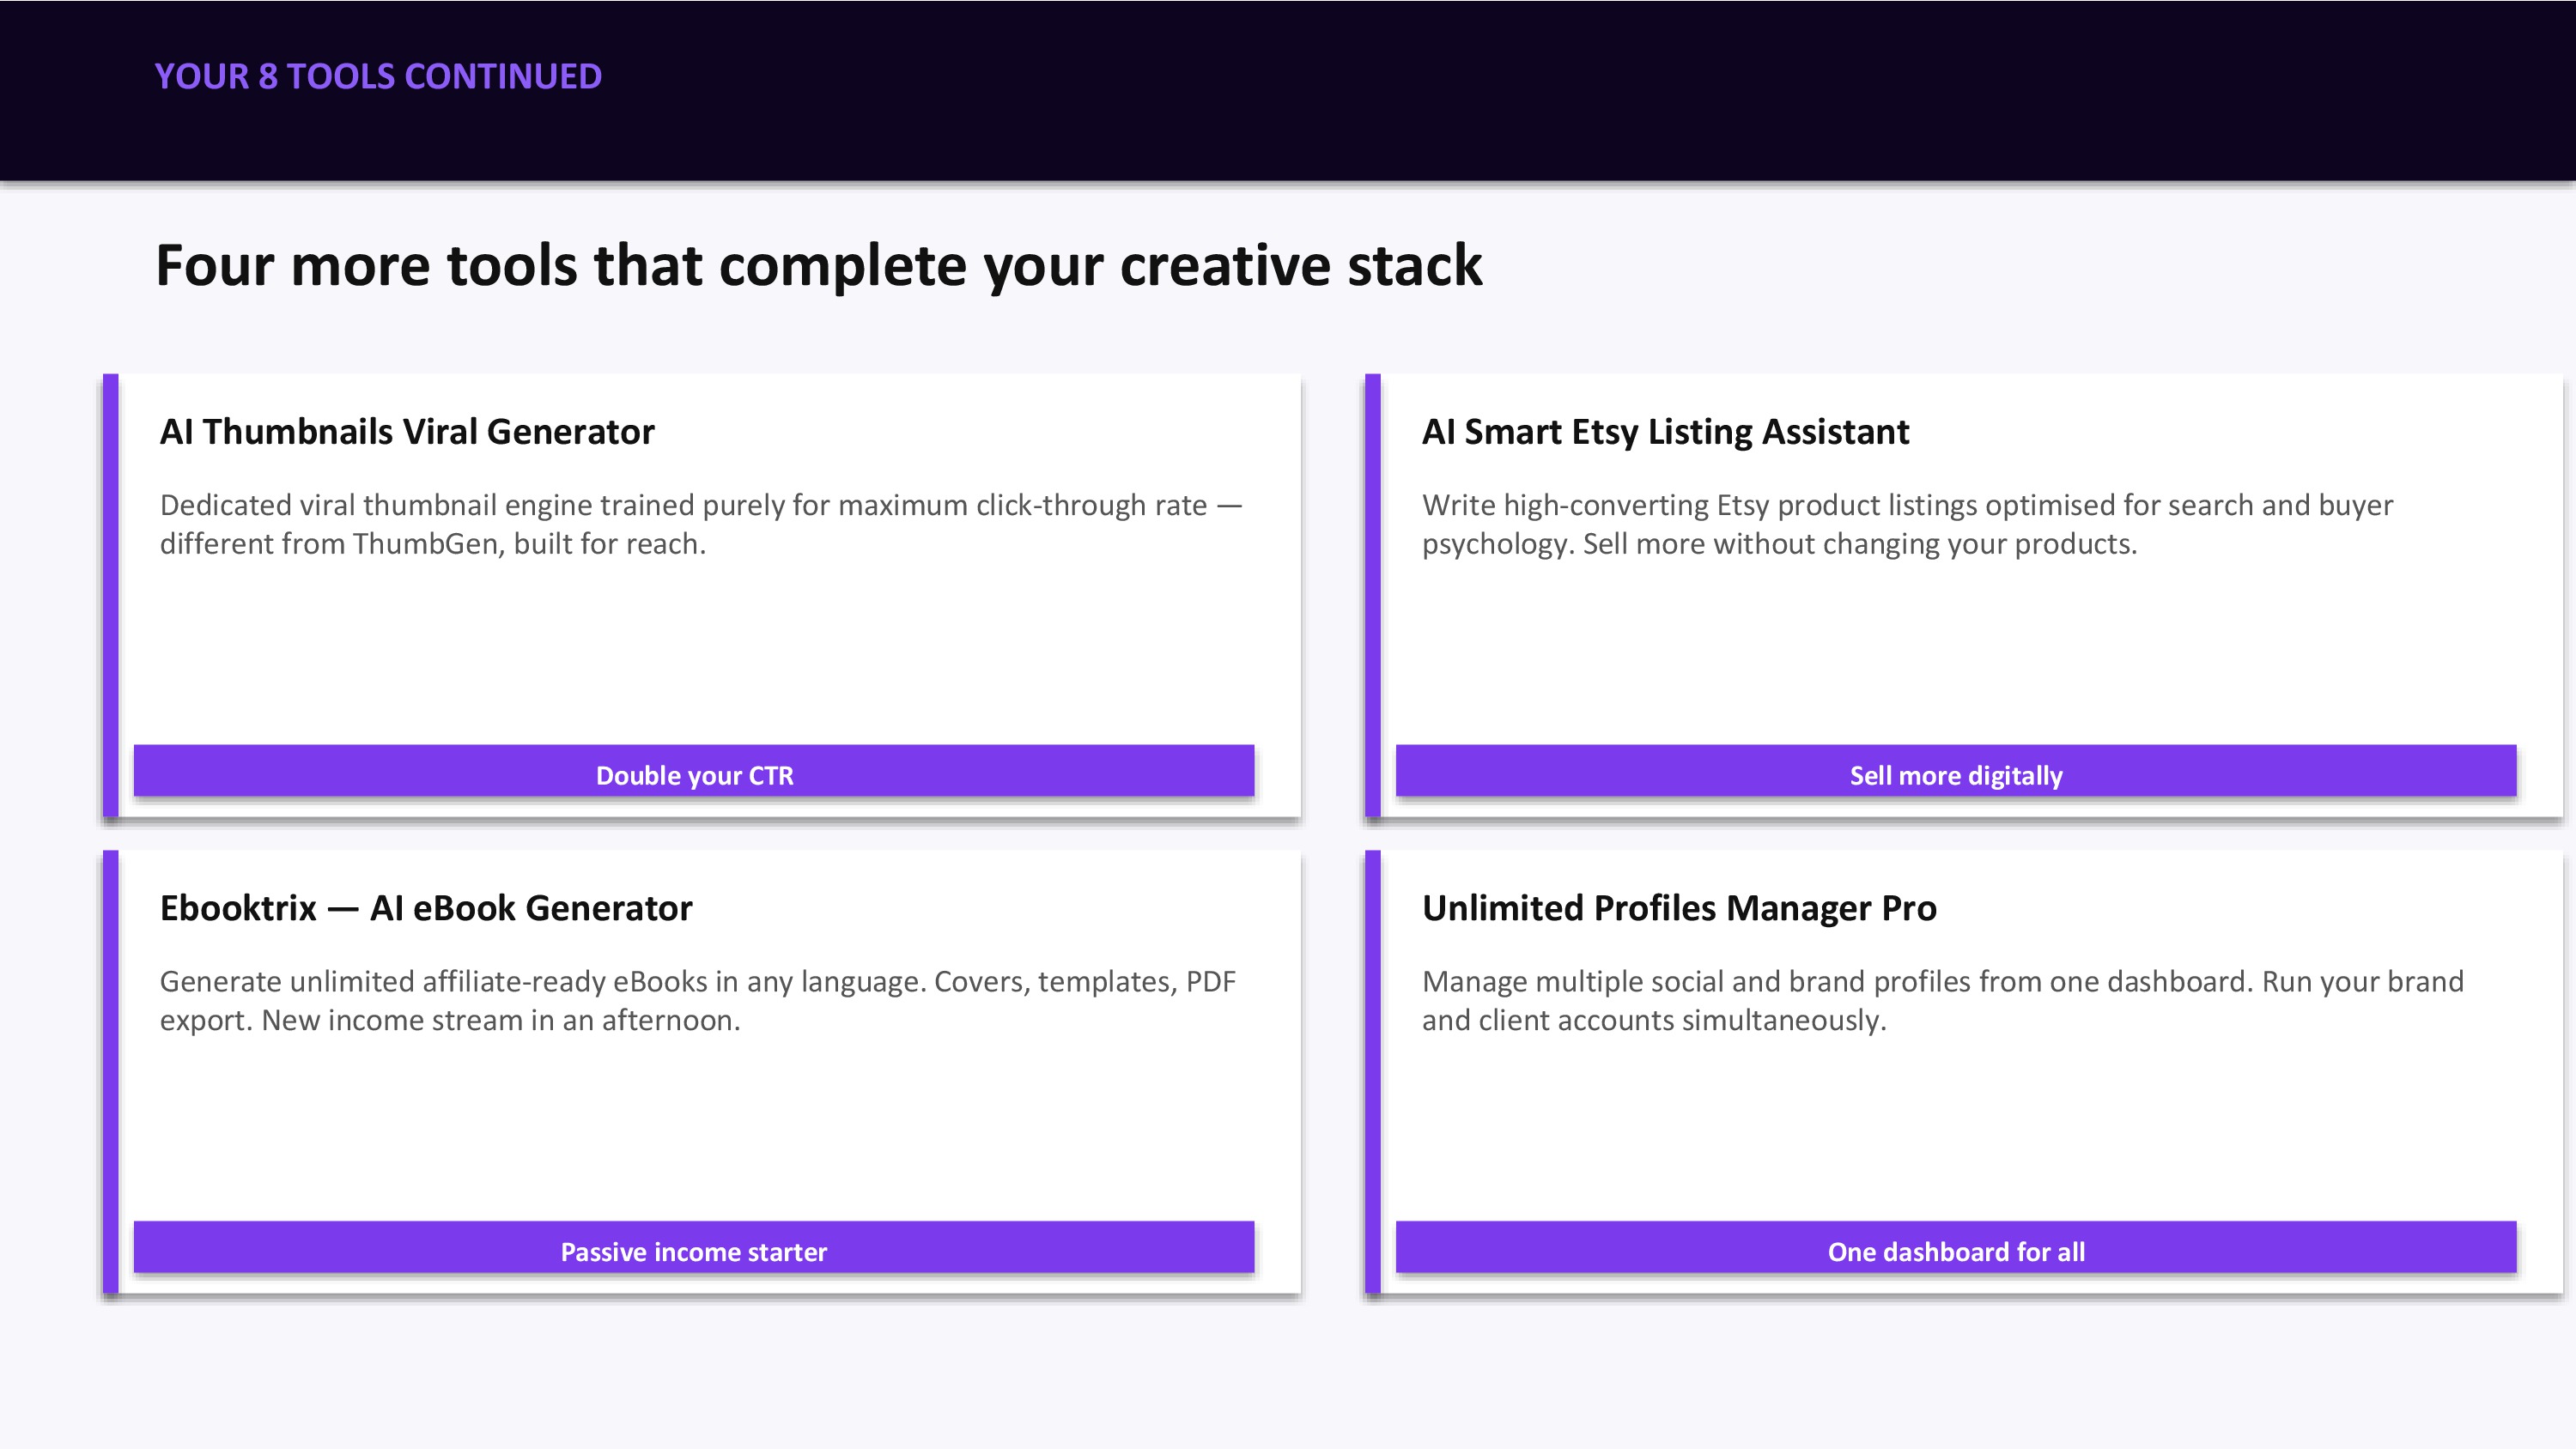Click purple accent bar of Ebooktrix card
Image resolution: width=2576 pixels, height=1449 pixels.
111,1072
